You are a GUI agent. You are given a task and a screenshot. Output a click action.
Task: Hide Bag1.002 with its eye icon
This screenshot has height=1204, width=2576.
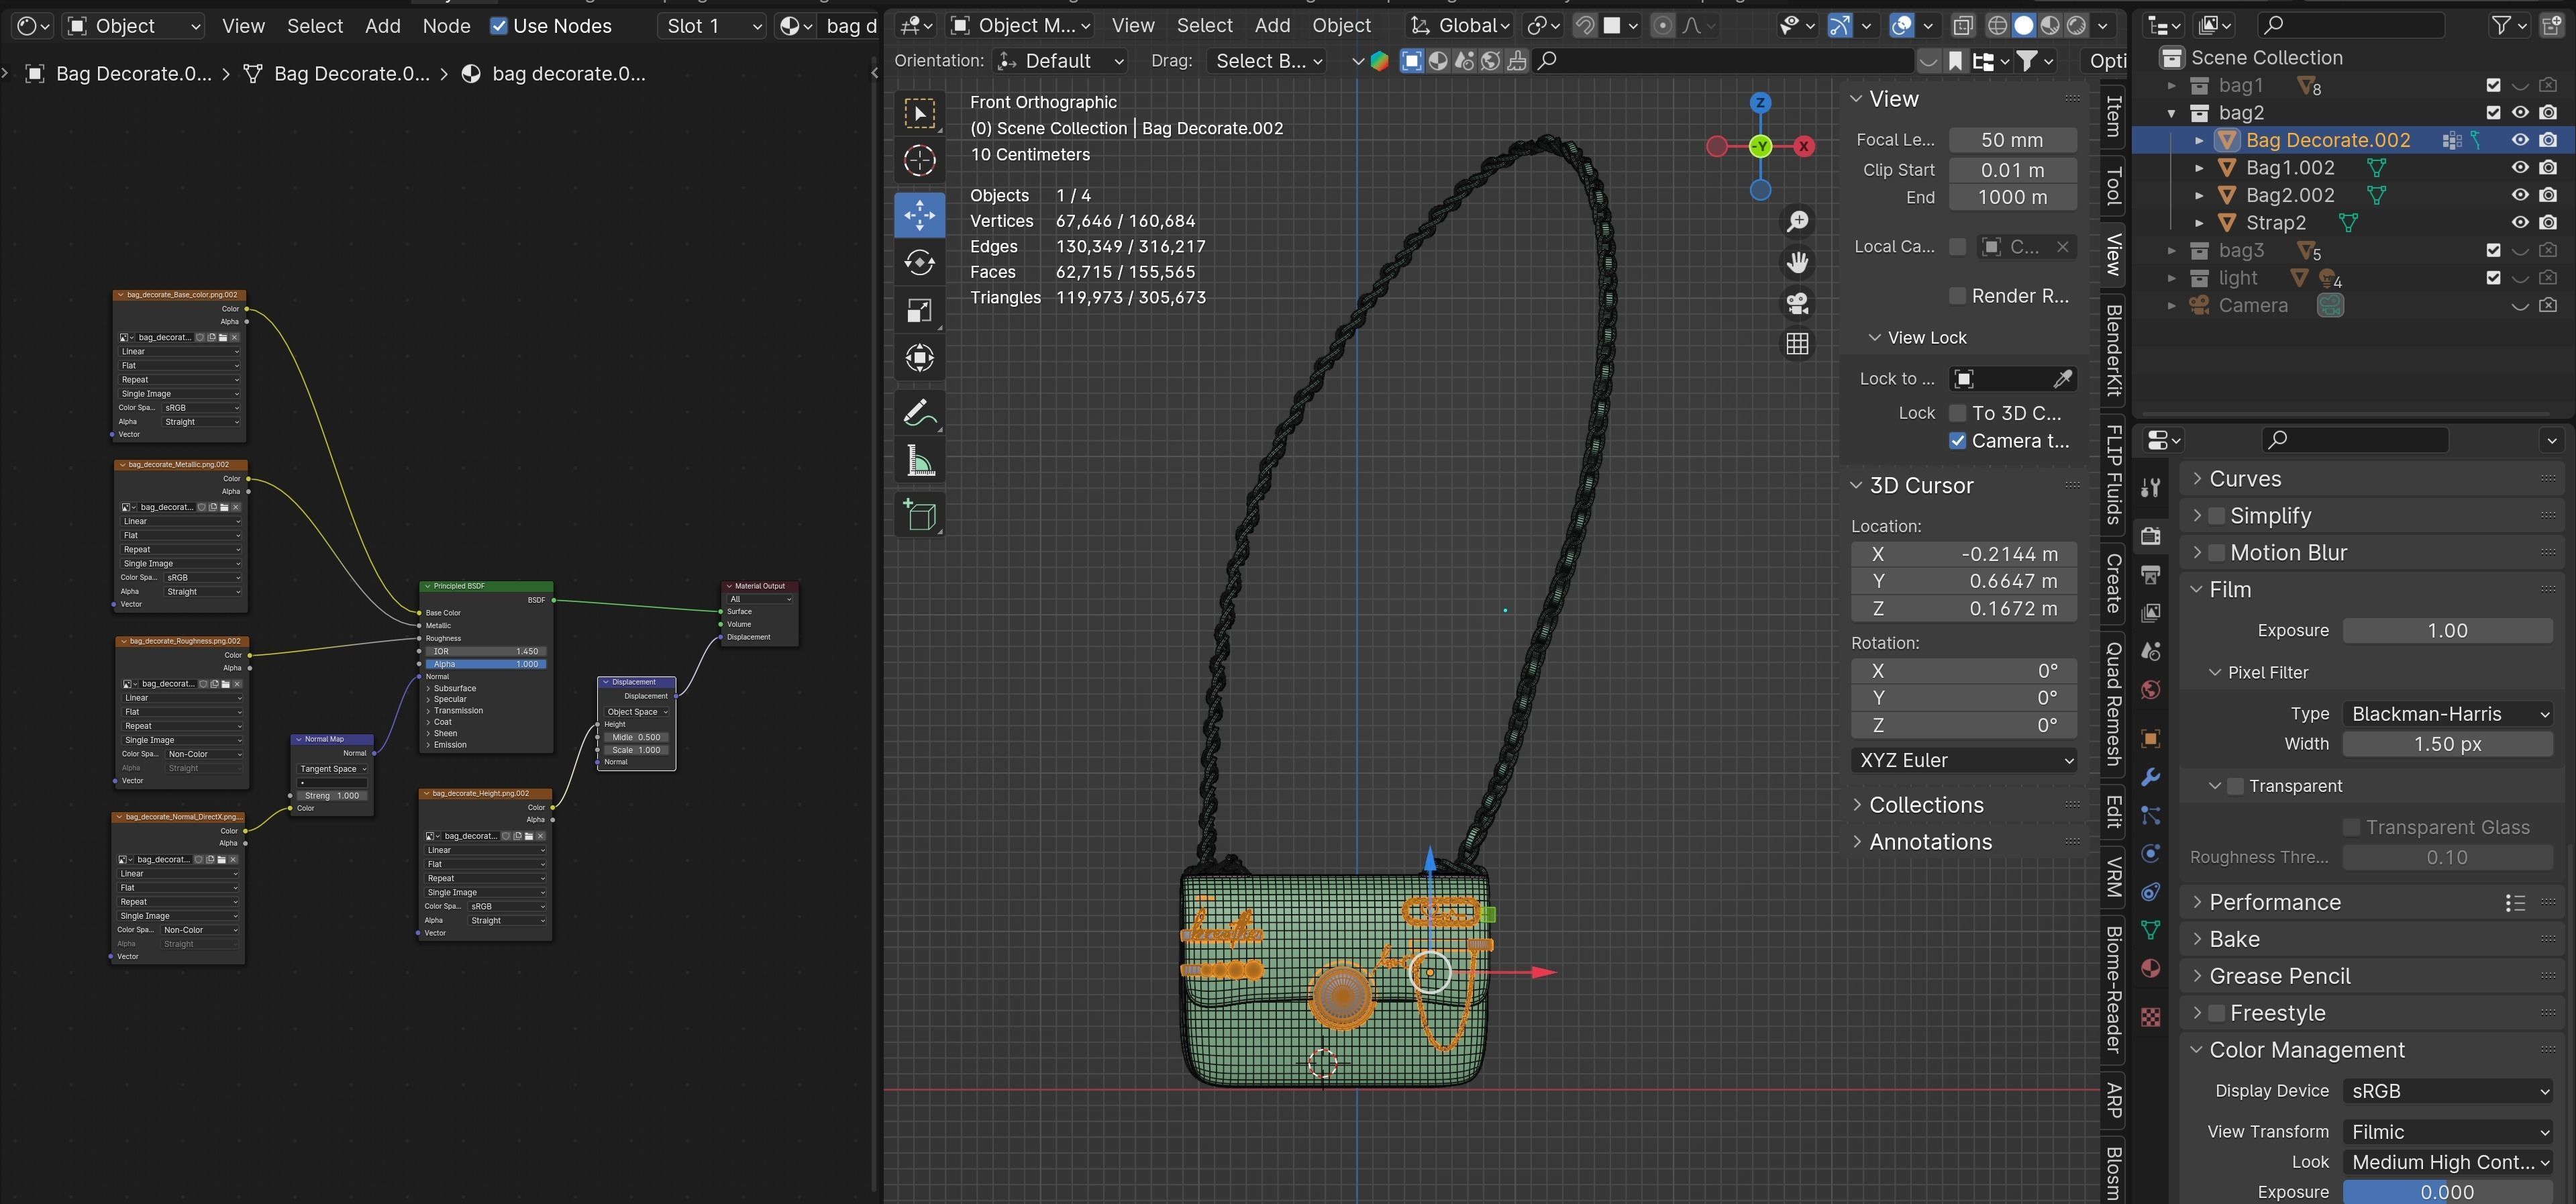2520,168
